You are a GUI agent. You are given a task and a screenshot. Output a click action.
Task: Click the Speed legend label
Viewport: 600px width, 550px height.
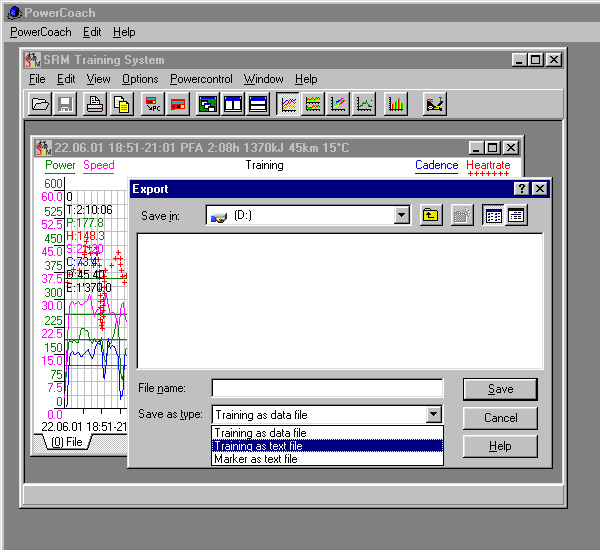coord(99,165)
